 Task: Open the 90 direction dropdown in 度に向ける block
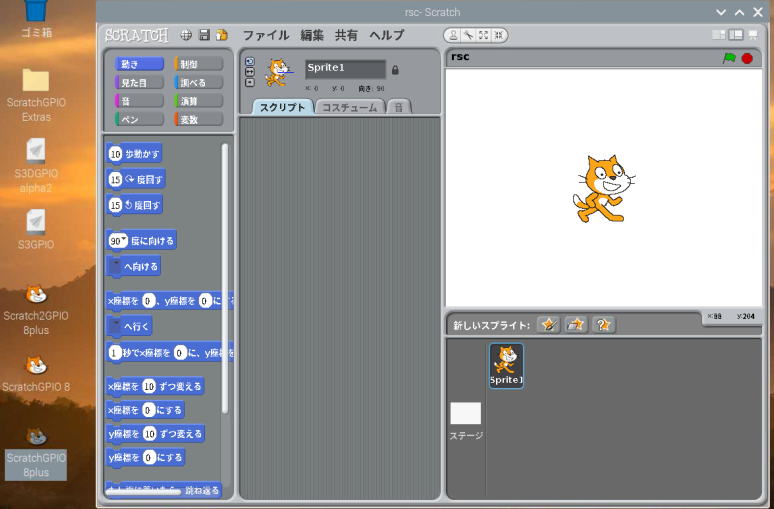[124, 239]
